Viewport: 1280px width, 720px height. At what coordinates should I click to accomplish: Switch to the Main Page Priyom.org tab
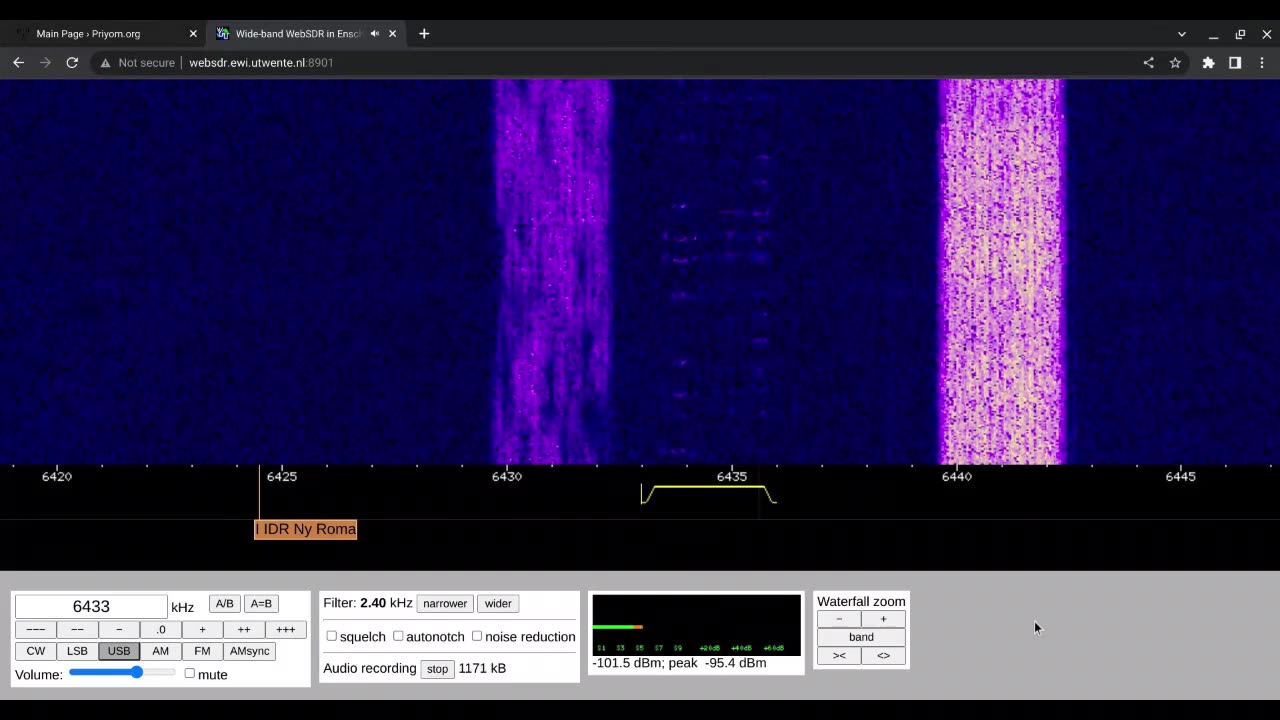(x=105, y=33)
